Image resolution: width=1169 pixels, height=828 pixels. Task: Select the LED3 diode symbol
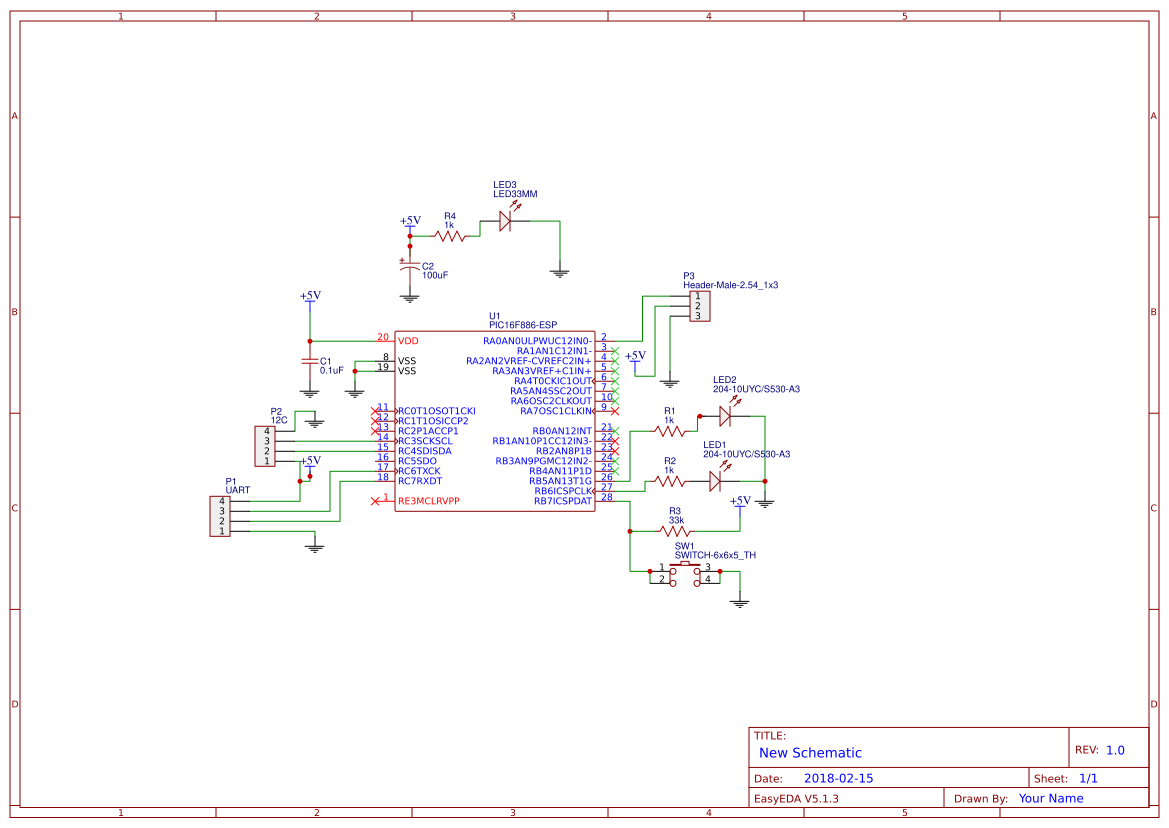pyautogui.click(x=507, y=220)
